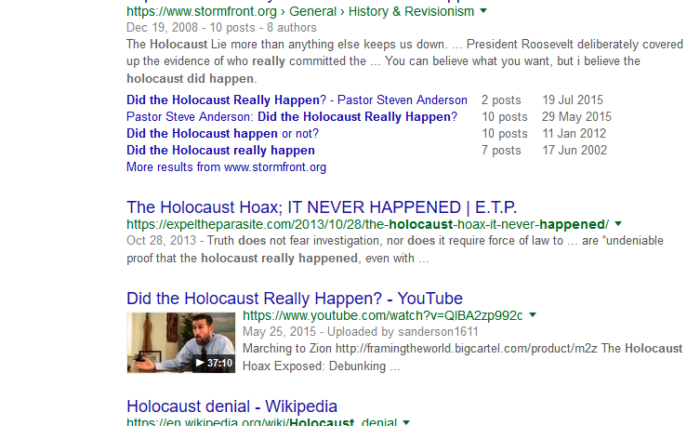The width and height of the screenshot is (700, 426).
Task: Open sitelink 'Did the Holocaust happen or not?'
Action: 223,134
